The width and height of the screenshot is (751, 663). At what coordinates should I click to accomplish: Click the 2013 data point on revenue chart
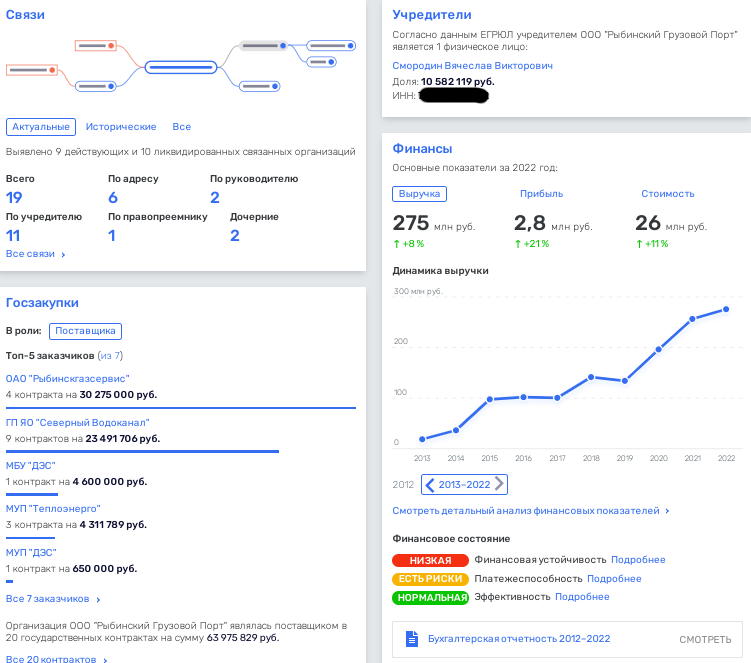(x=422, y=439)
